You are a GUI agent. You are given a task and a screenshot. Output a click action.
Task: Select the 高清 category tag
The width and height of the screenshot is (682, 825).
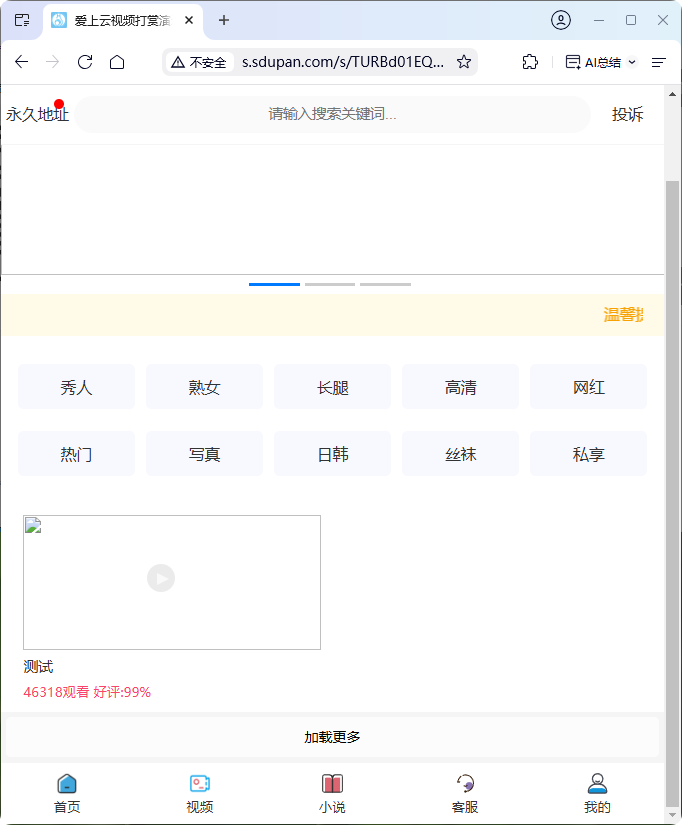click(x=460, y=387)
